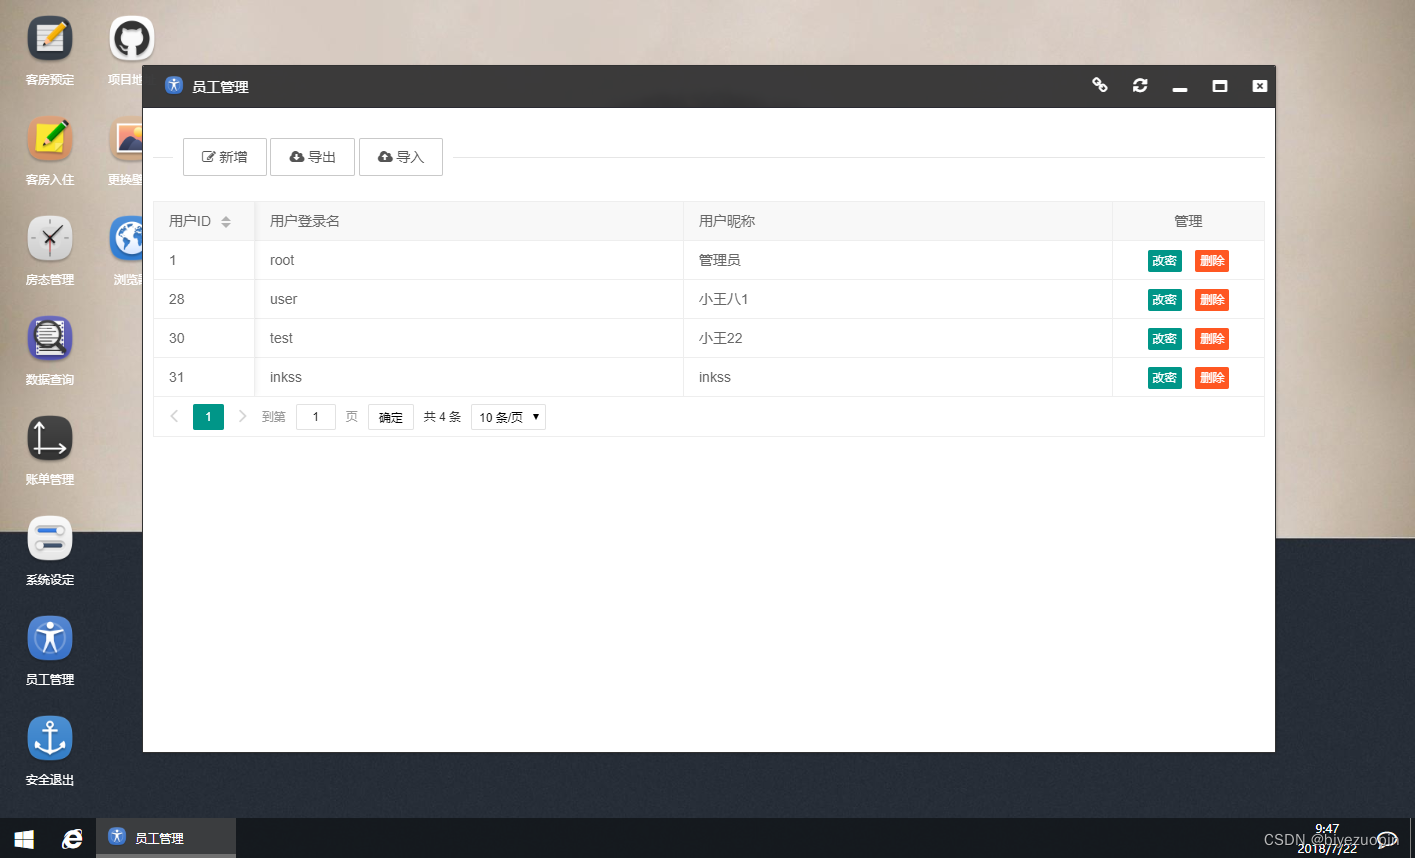
Task: Click the 确定 pagination button
Action: pos(391,417)
